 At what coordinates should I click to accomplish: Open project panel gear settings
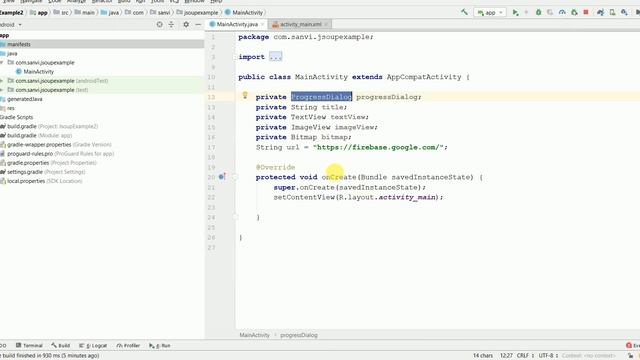pyautogui.click(x=186, y=24)
